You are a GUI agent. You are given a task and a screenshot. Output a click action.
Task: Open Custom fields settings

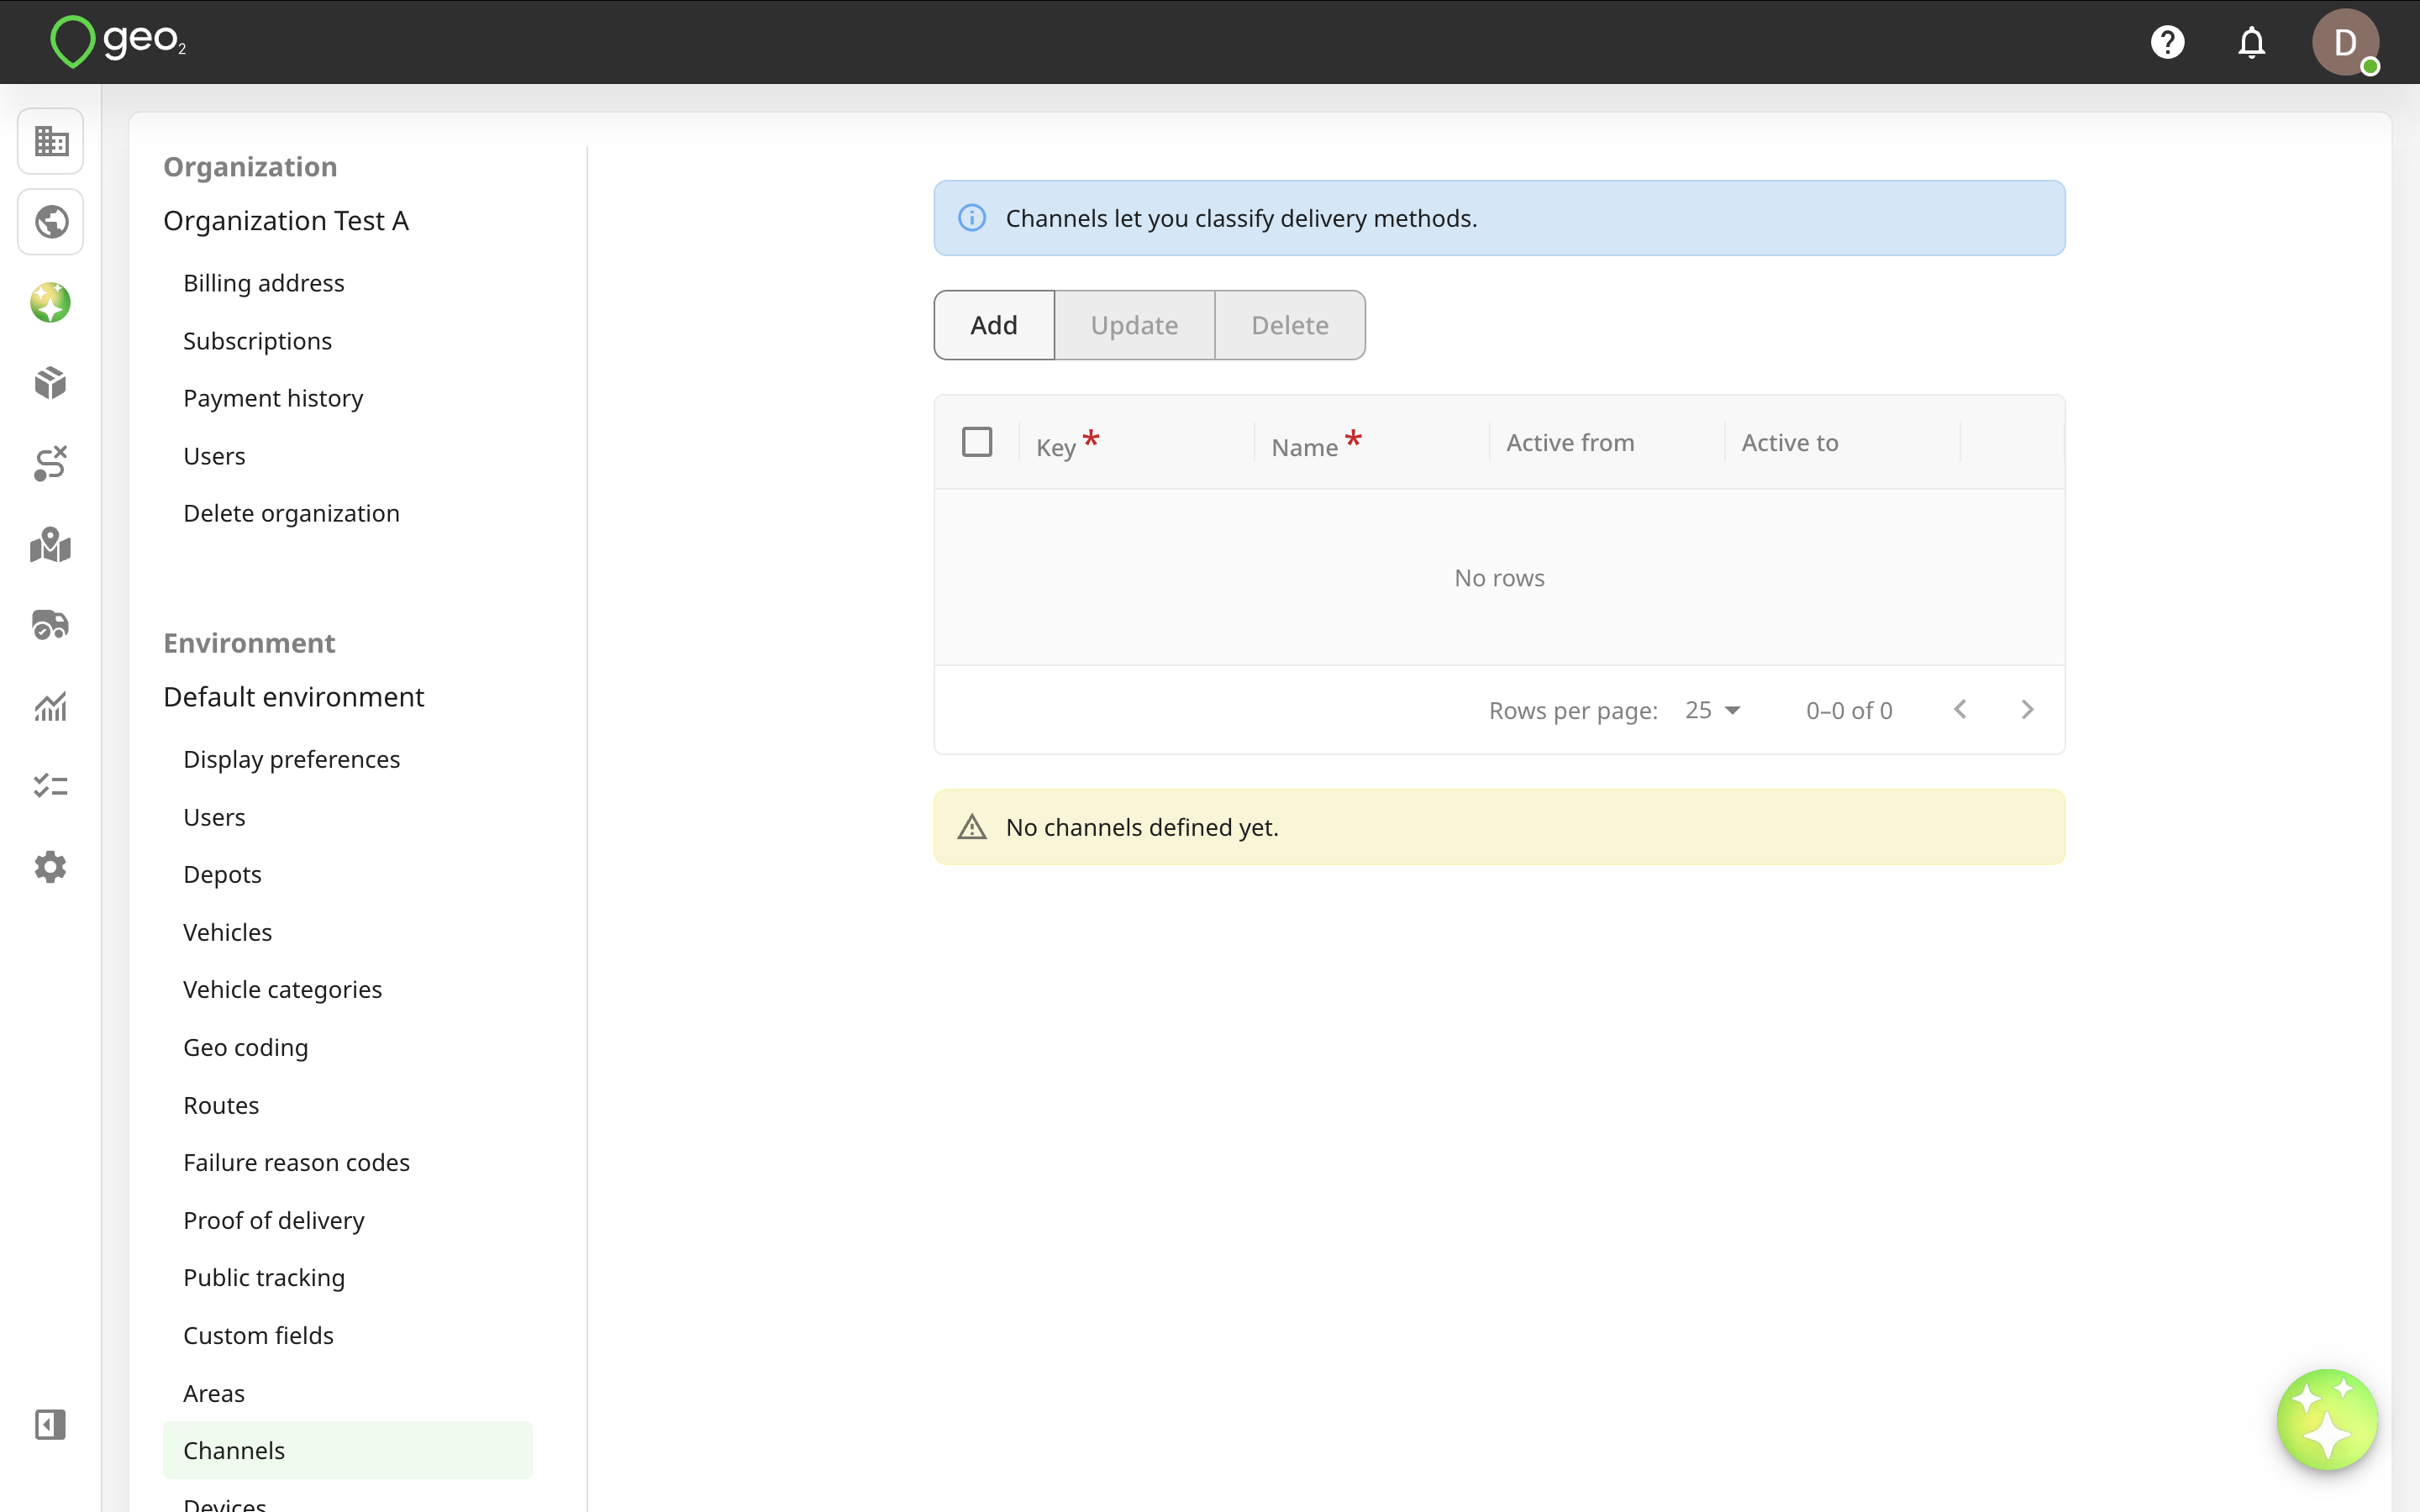pos(258,1335)
